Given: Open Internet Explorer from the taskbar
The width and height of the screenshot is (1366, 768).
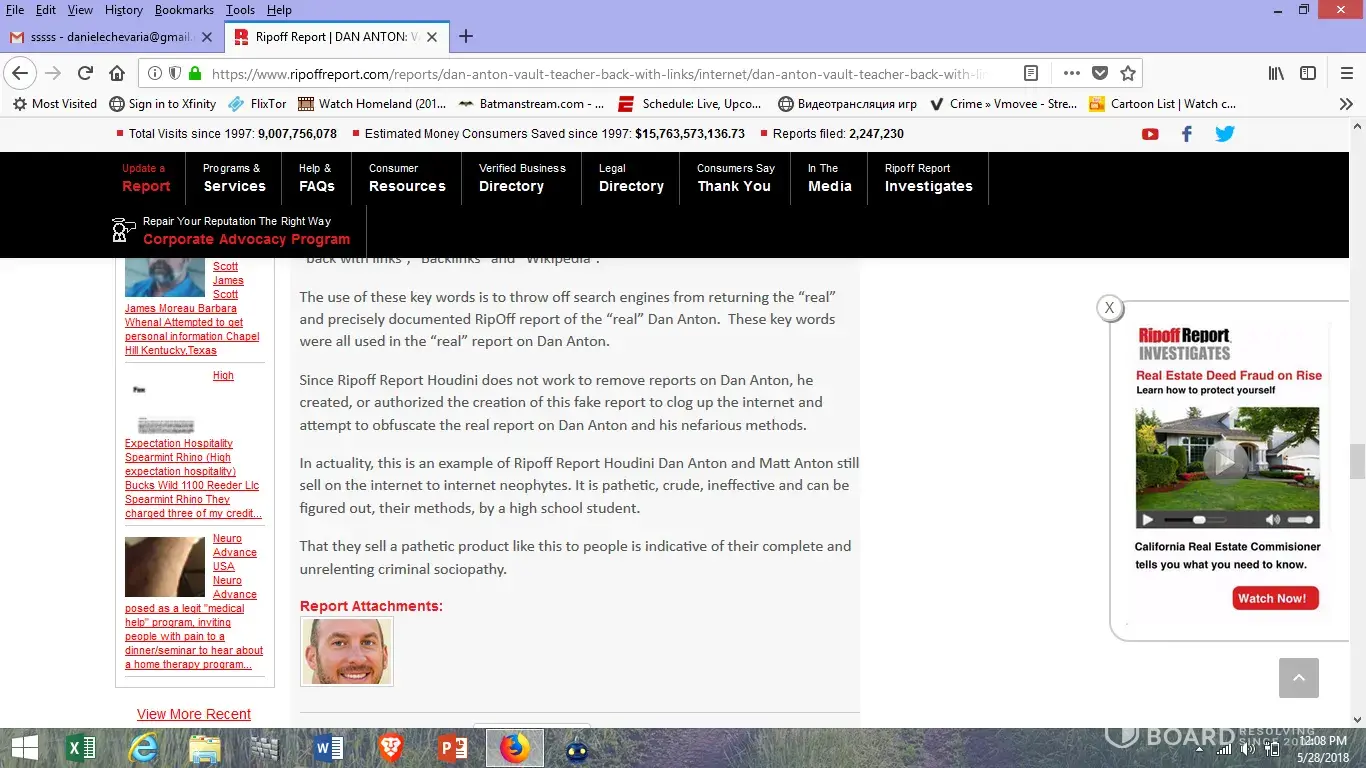Looking at the screenshot, I should pos(144,748).
